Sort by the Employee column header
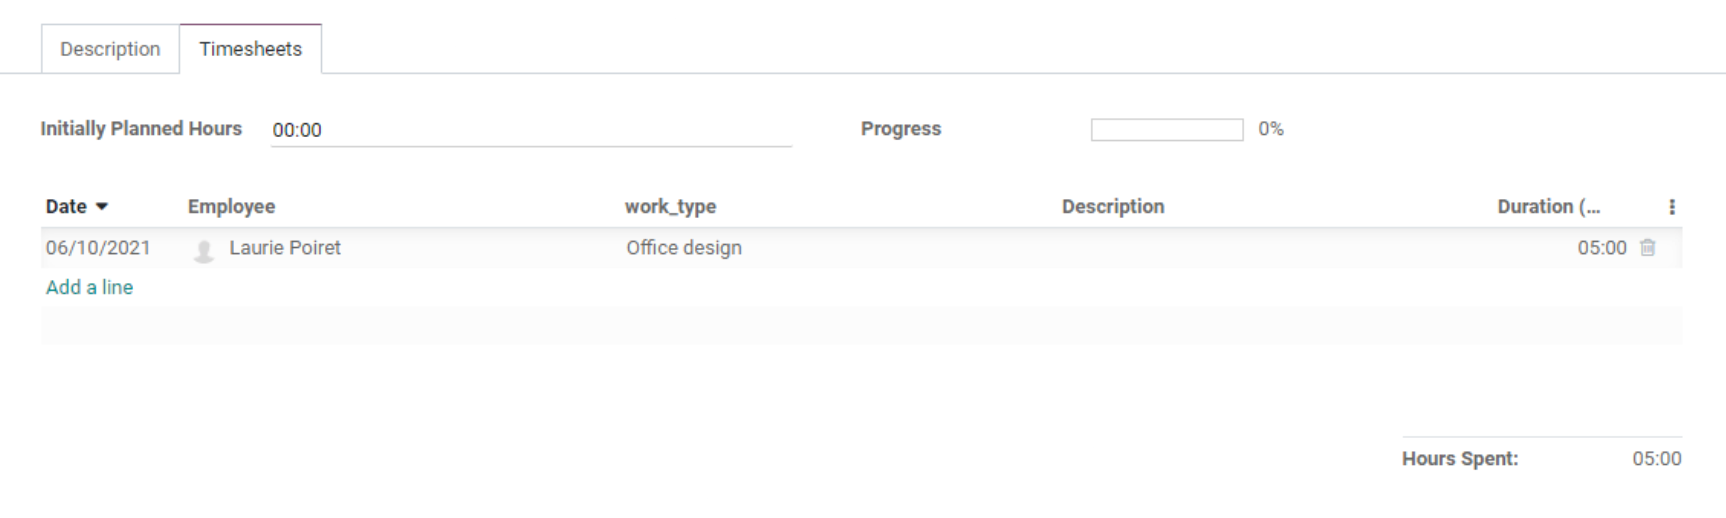This screenshot has width=1726, height=518. (x=231, y=207)
